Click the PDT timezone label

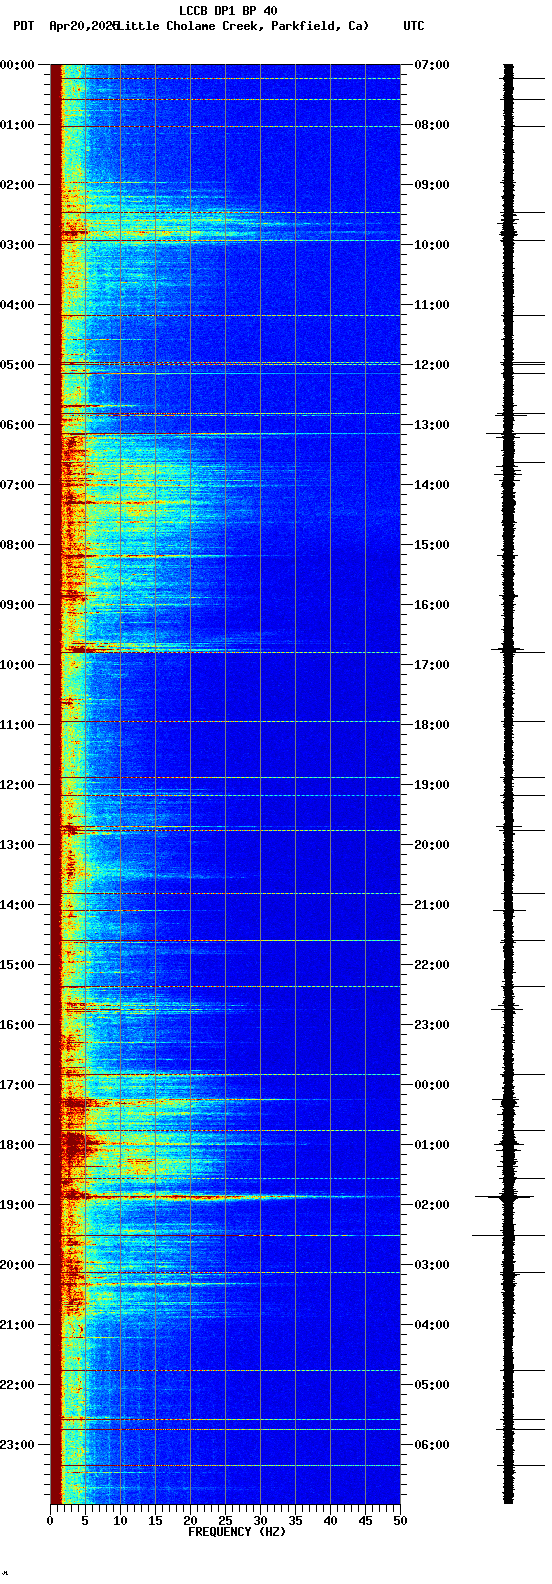tap(23, 26)
